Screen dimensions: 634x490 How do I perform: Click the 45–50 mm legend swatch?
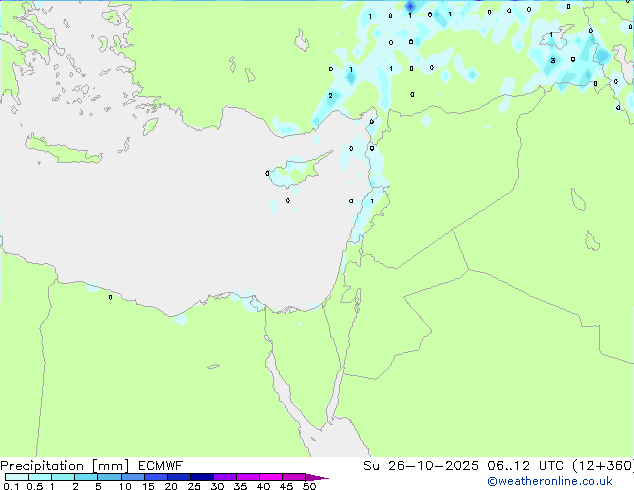(x=294, y=477)
